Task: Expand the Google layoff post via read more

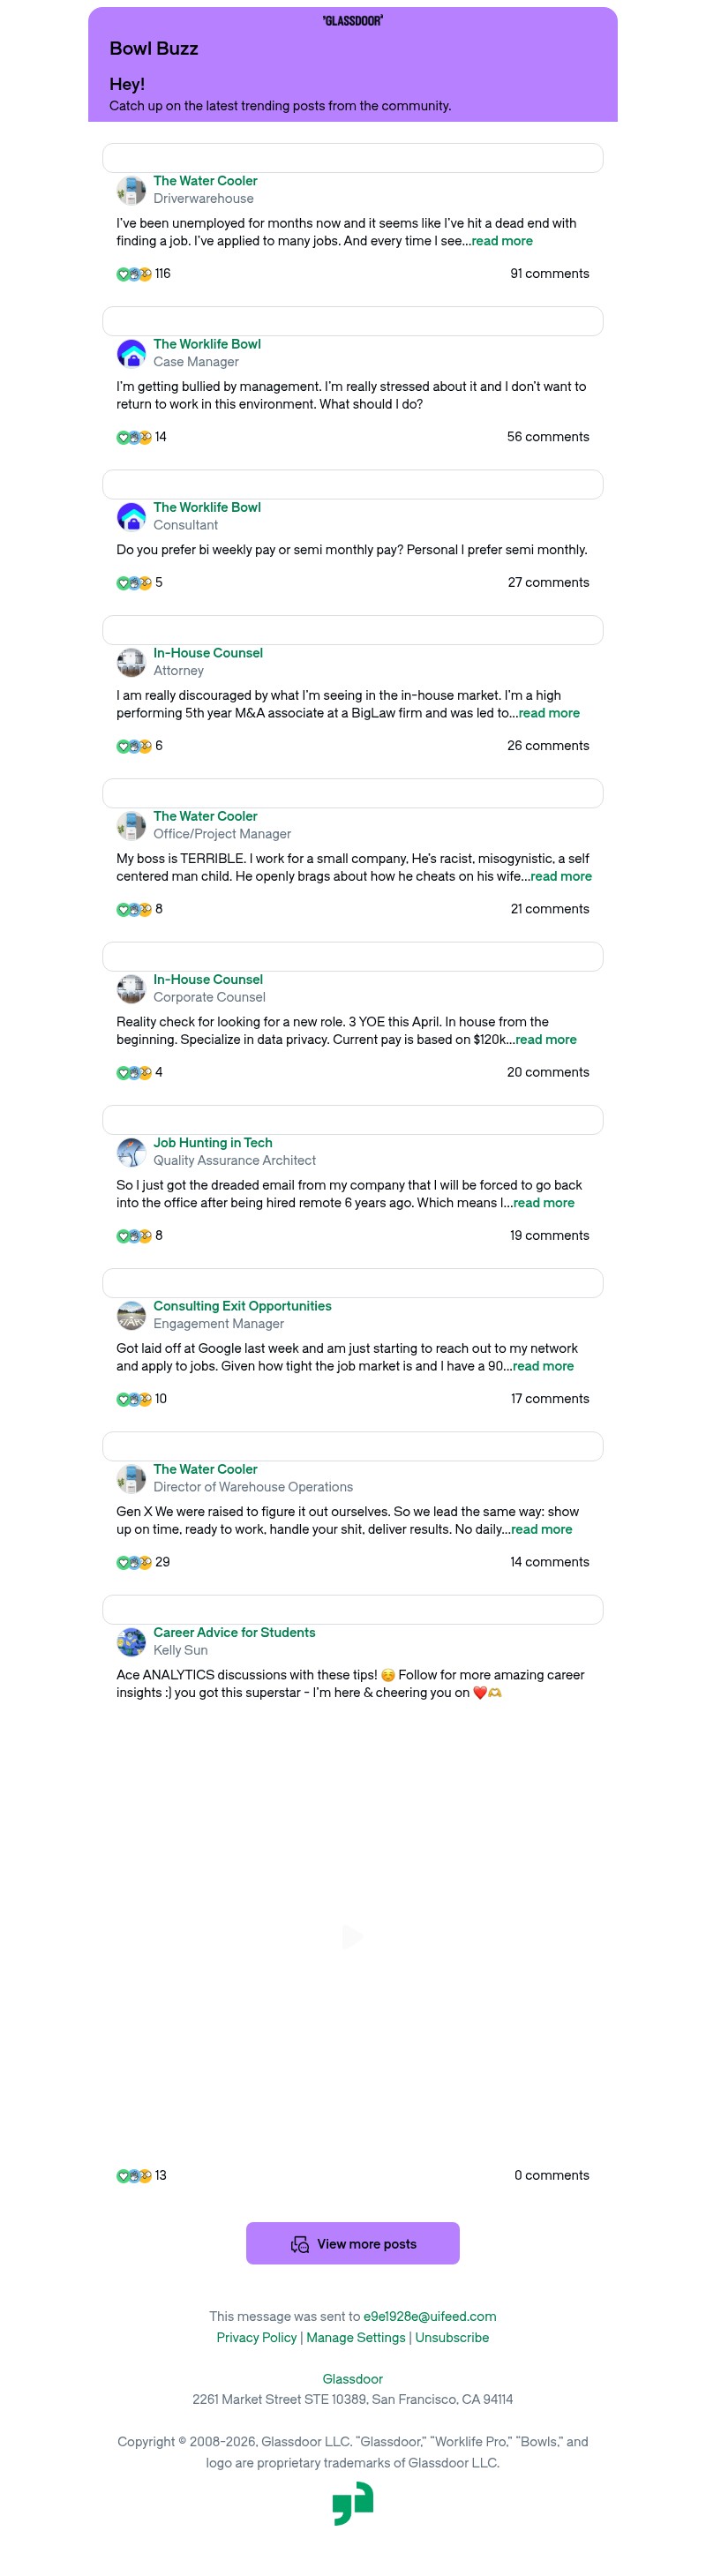Action: point(543,1366)
